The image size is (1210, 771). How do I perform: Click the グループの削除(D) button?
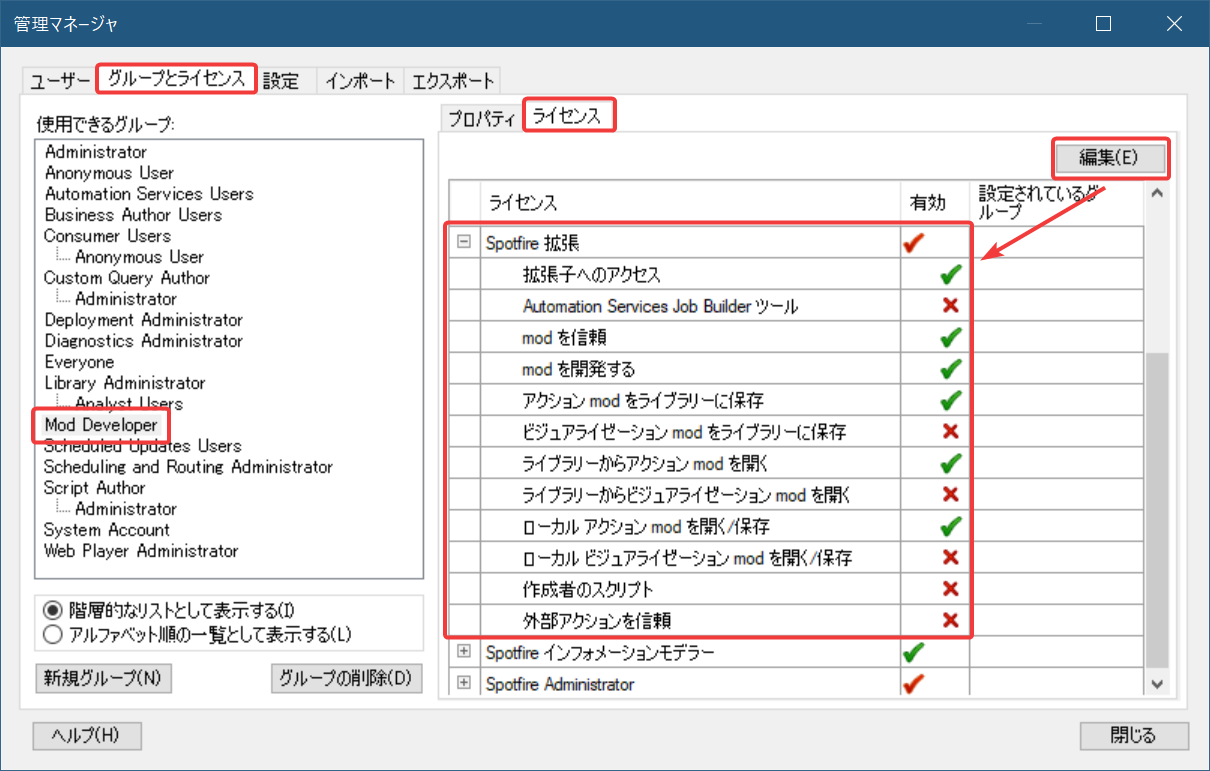point(346,679)
